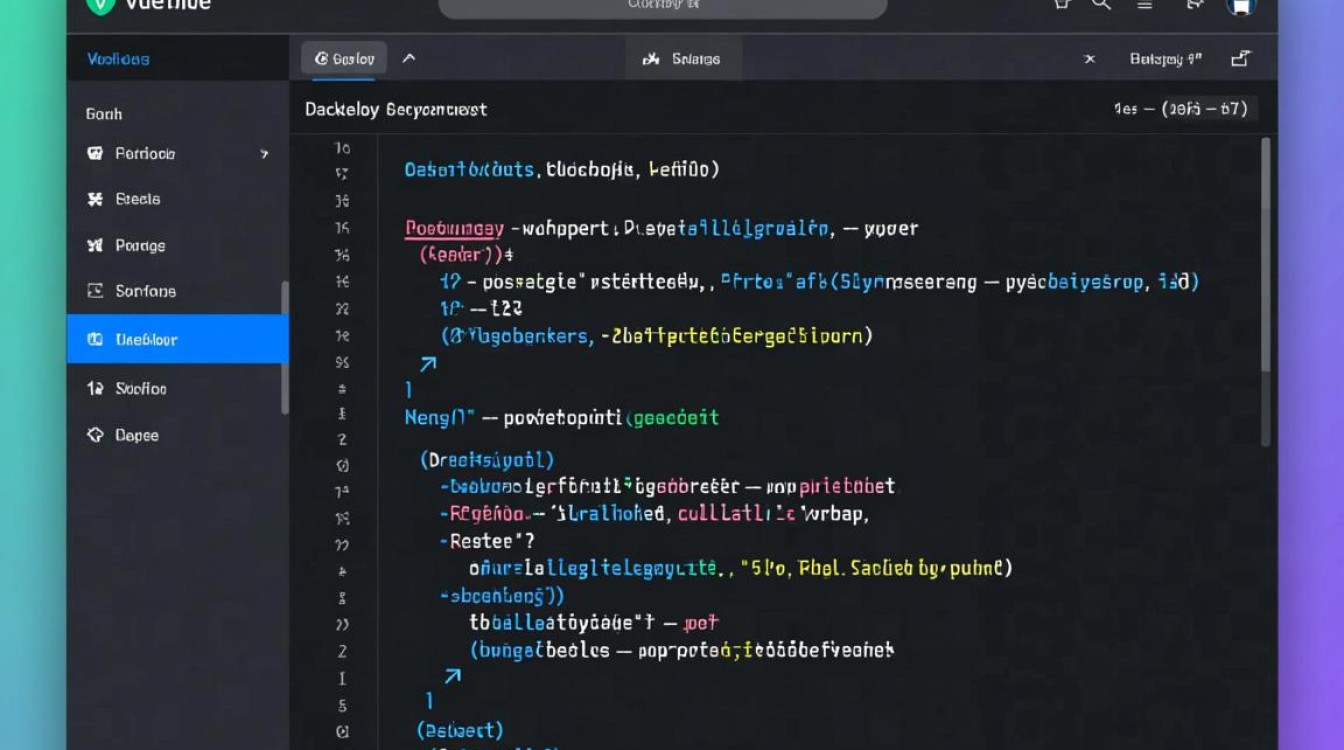Click the icon beside the "Poaage" sidebar item
The height and width of the screenshot is (750, 1344).
[95, 245]
